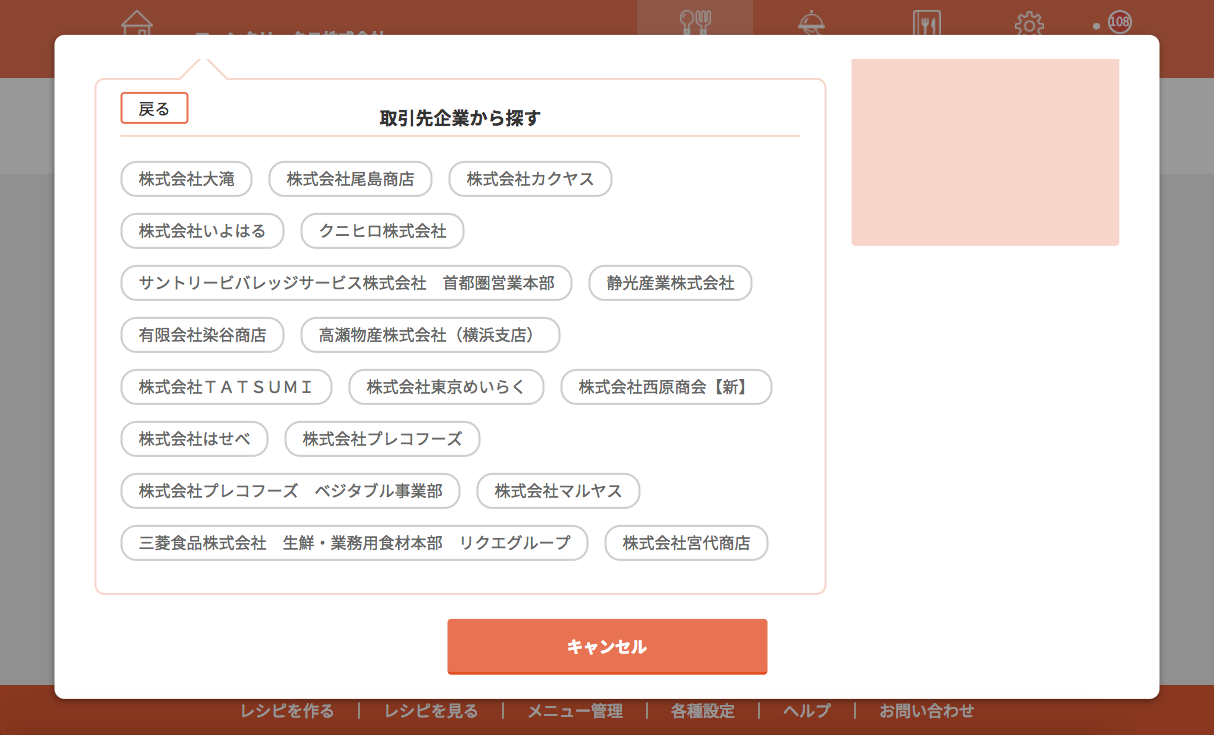Open the spoon and fork recipe icon
This screenshot has width=1214, height=735.
point(694,22)
